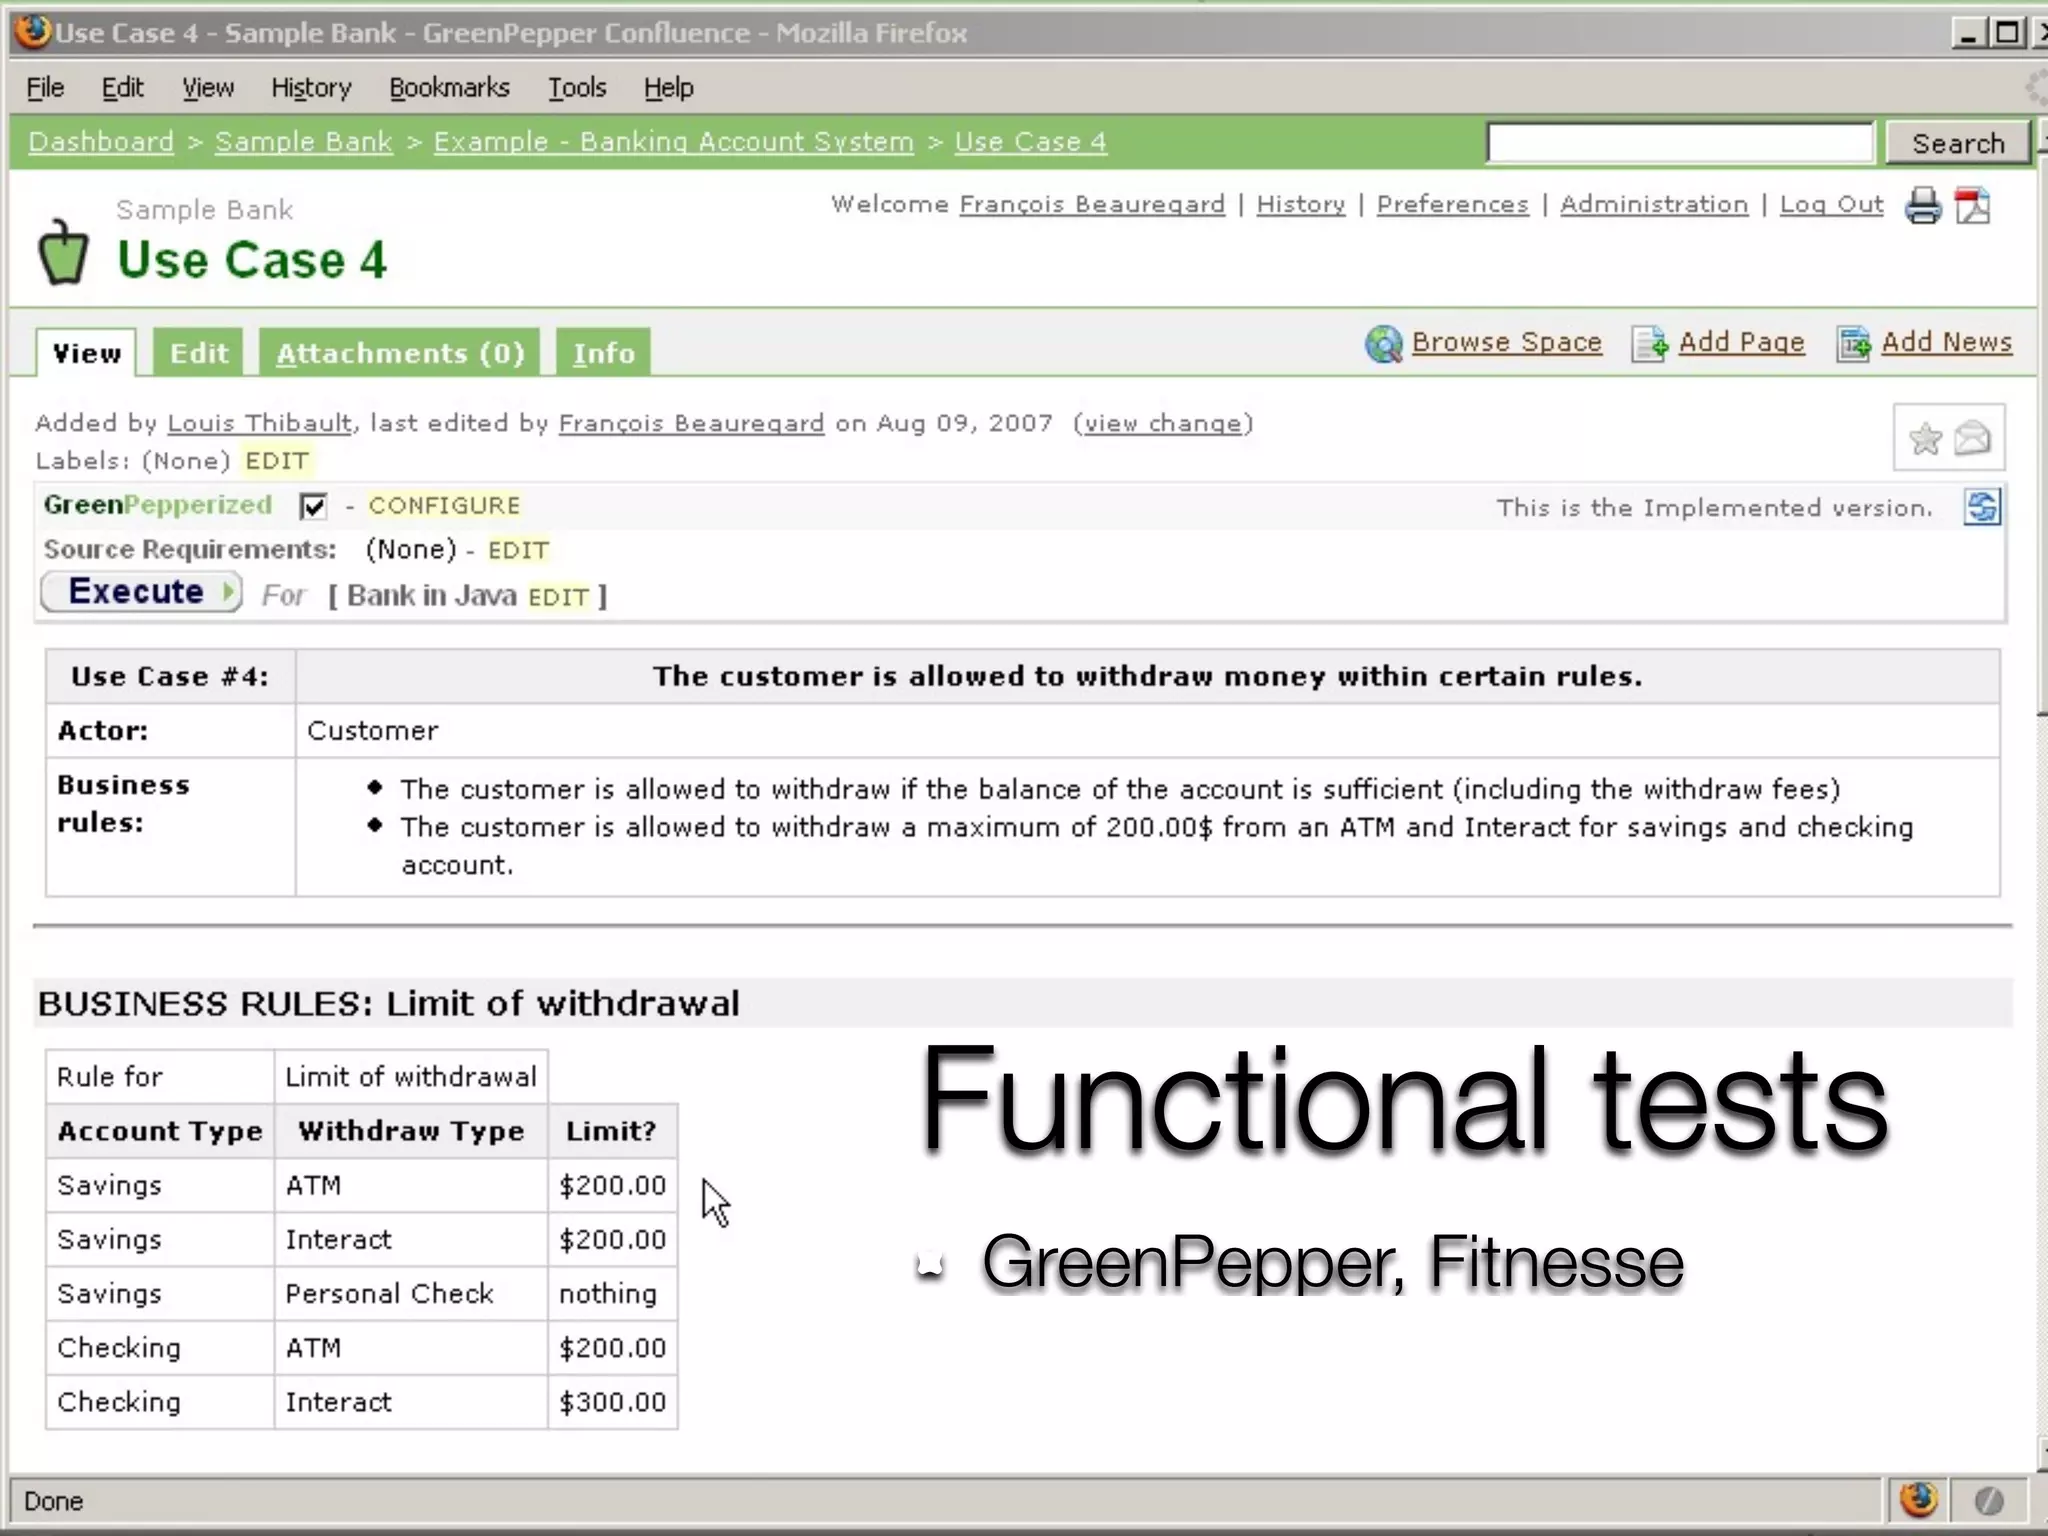Open Louis Thibault author link
Viewport: 2048px width, 1536px height.
[260, 423]
